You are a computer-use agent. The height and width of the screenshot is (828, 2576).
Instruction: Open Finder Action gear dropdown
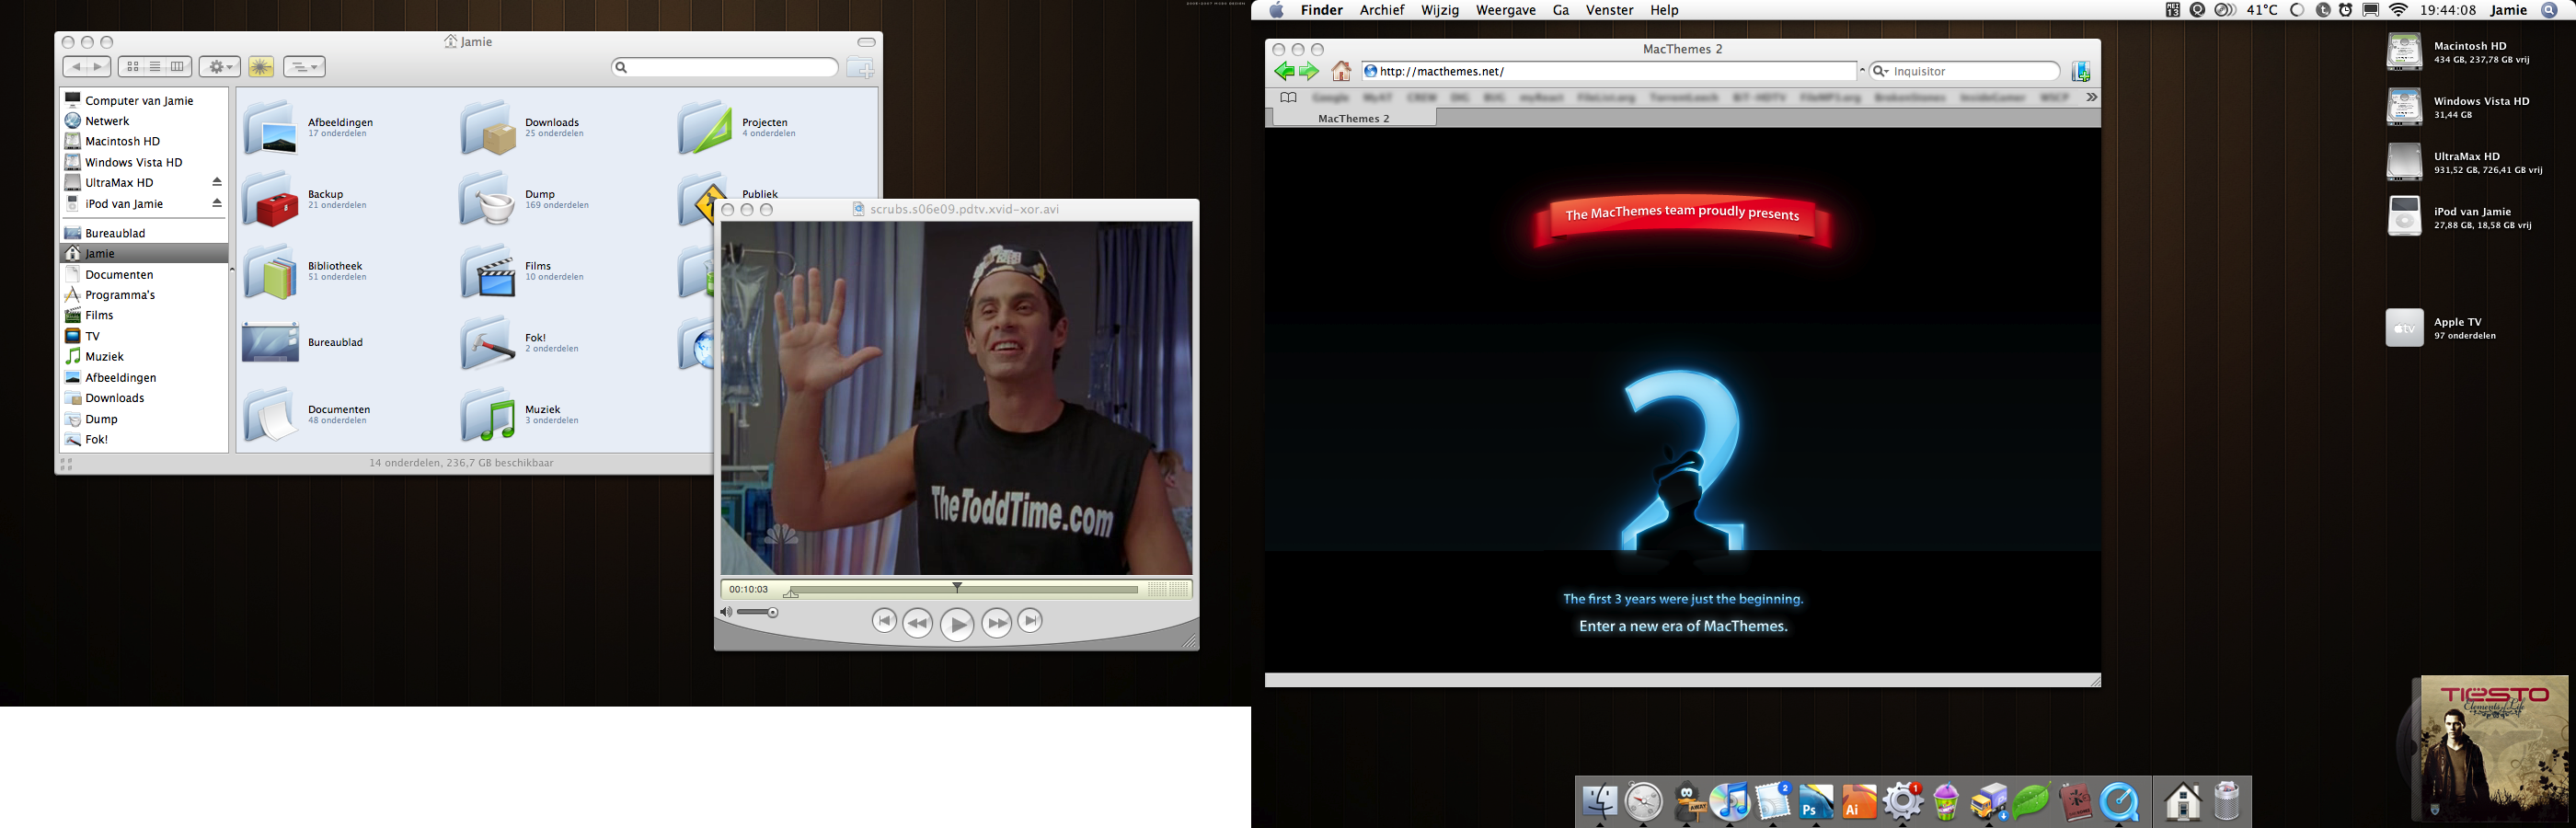[219, 67]
